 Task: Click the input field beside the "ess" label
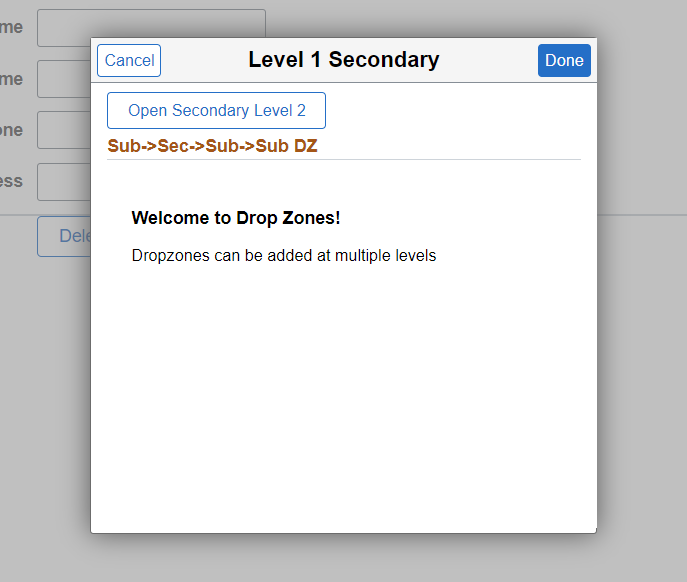coord(64,182)
